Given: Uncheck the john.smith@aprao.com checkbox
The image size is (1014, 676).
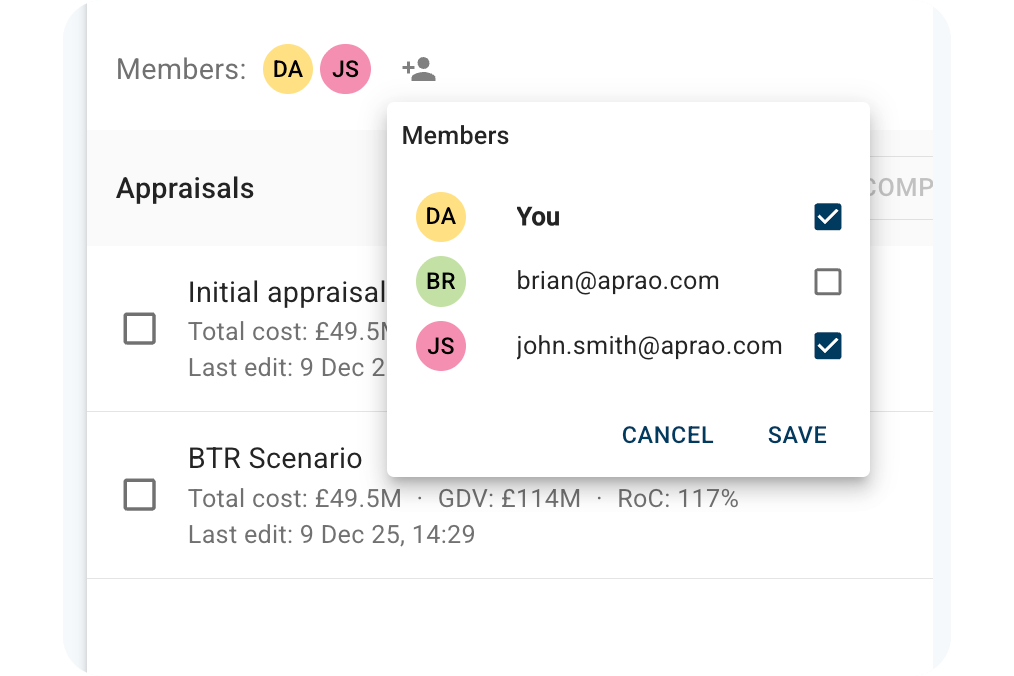Looking at the screenshot, I should (828, 346).
